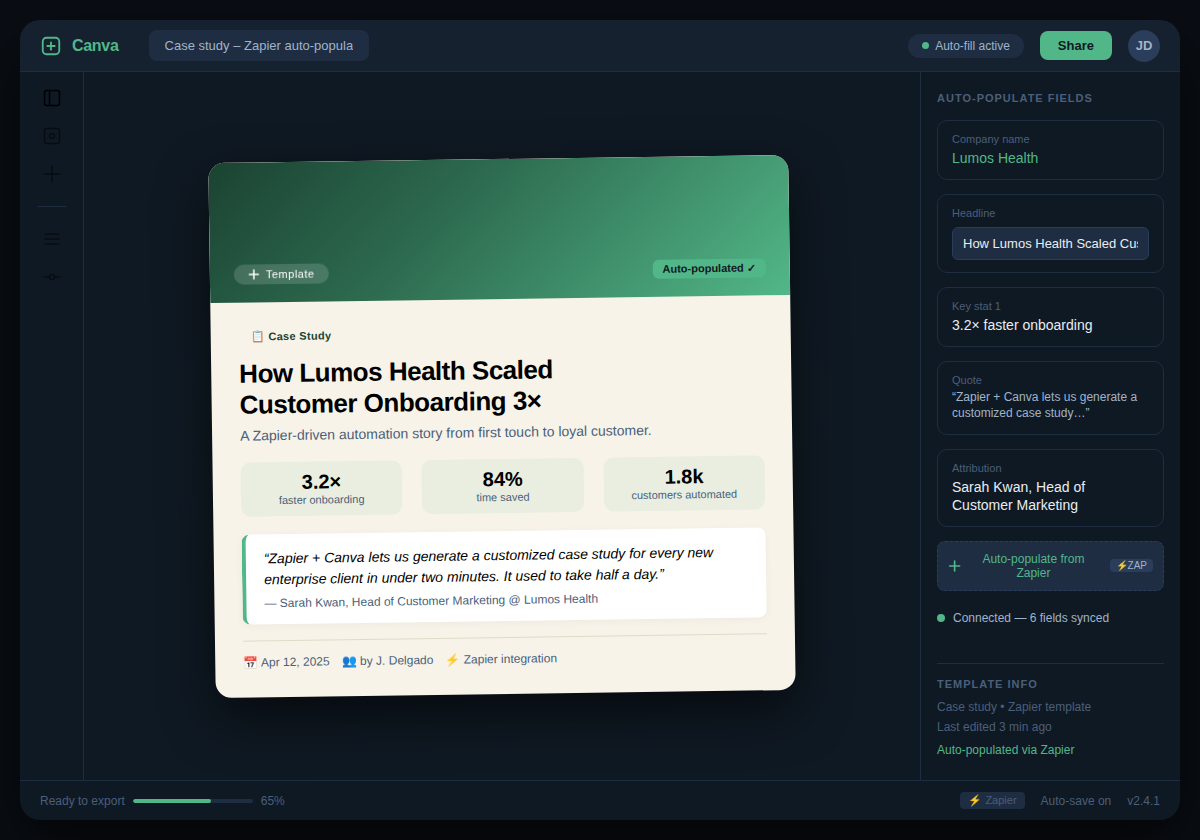Click the Canva logo icon
This screenshot has width=1200, height=840.
pyautogui.click(x=51, y=46)
